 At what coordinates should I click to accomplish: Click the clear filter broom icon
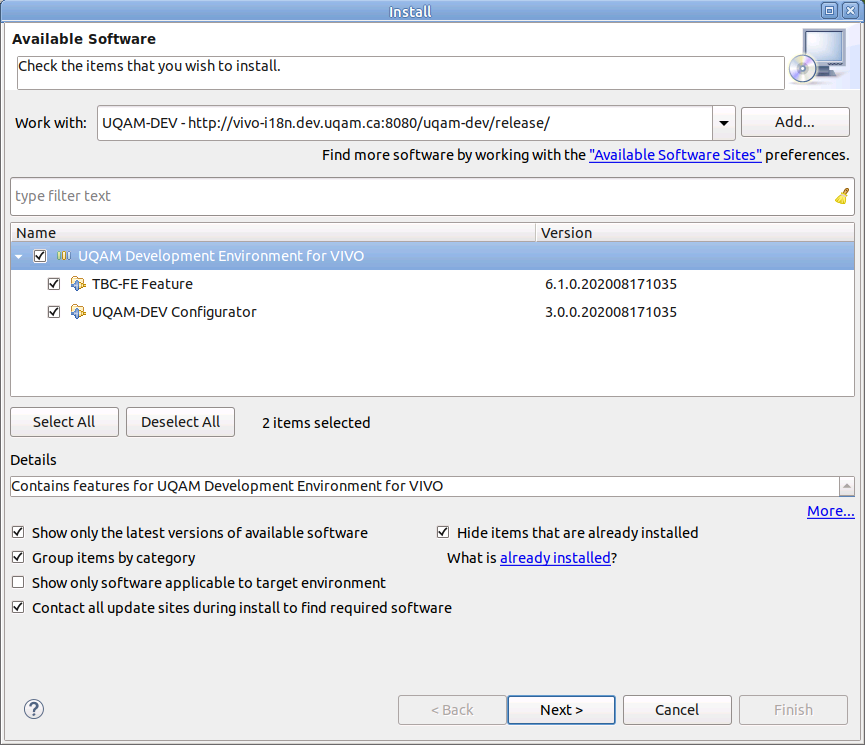[x=842, y=196]
